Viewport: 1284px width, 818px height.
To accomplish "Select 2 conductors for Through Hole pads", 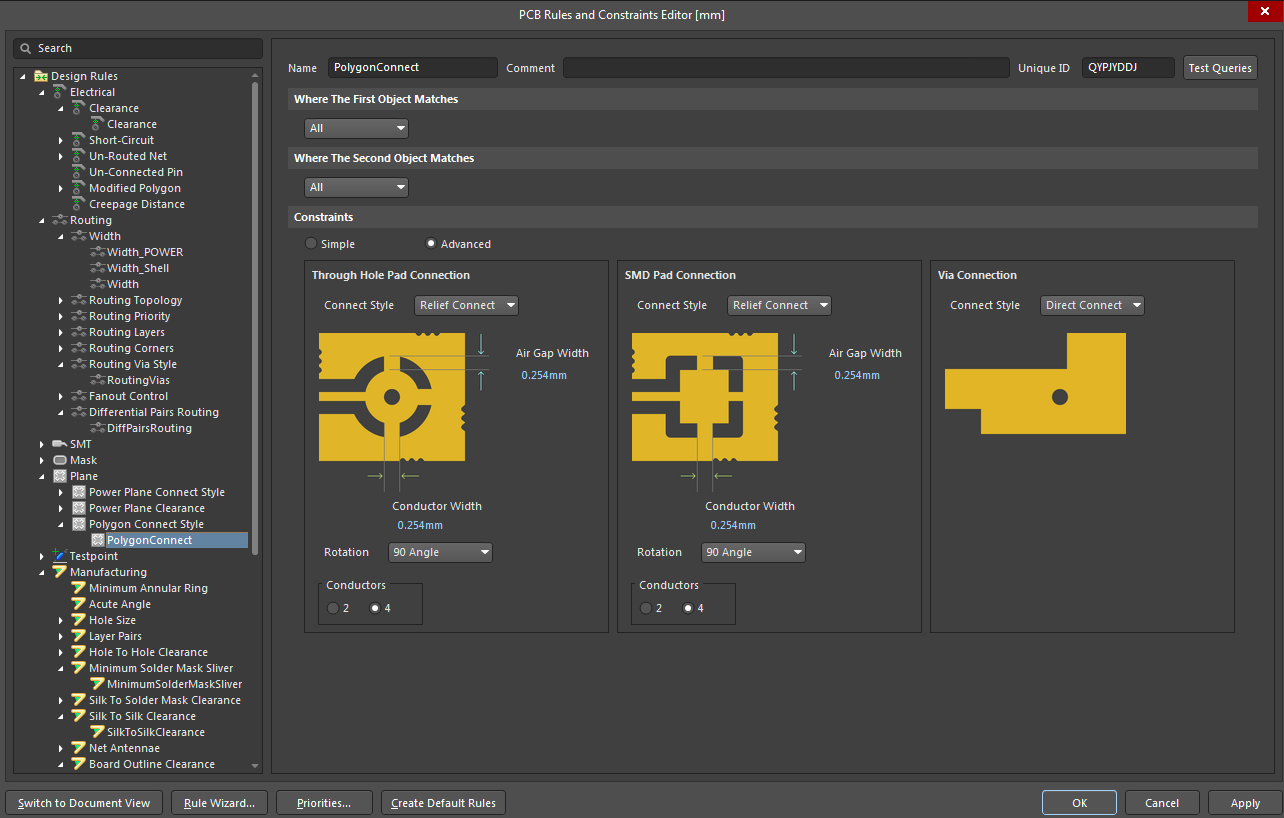I will click(332, 607).
